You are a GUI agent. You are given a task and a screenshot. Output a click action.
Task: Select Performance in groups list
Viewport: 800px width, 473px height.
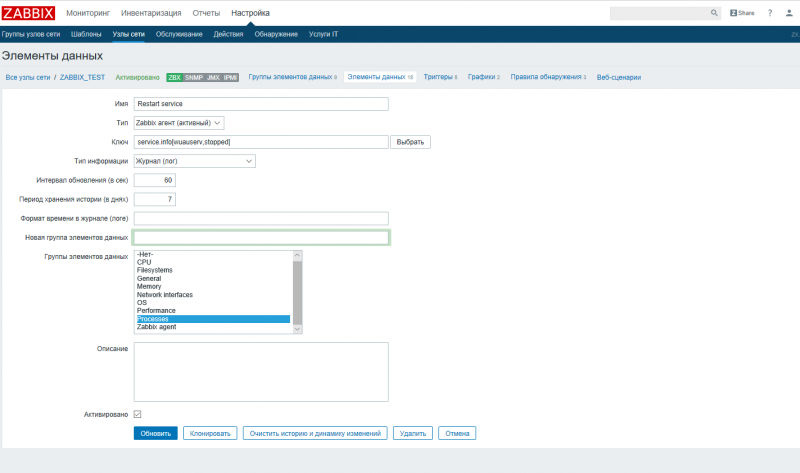click(213, 311)
